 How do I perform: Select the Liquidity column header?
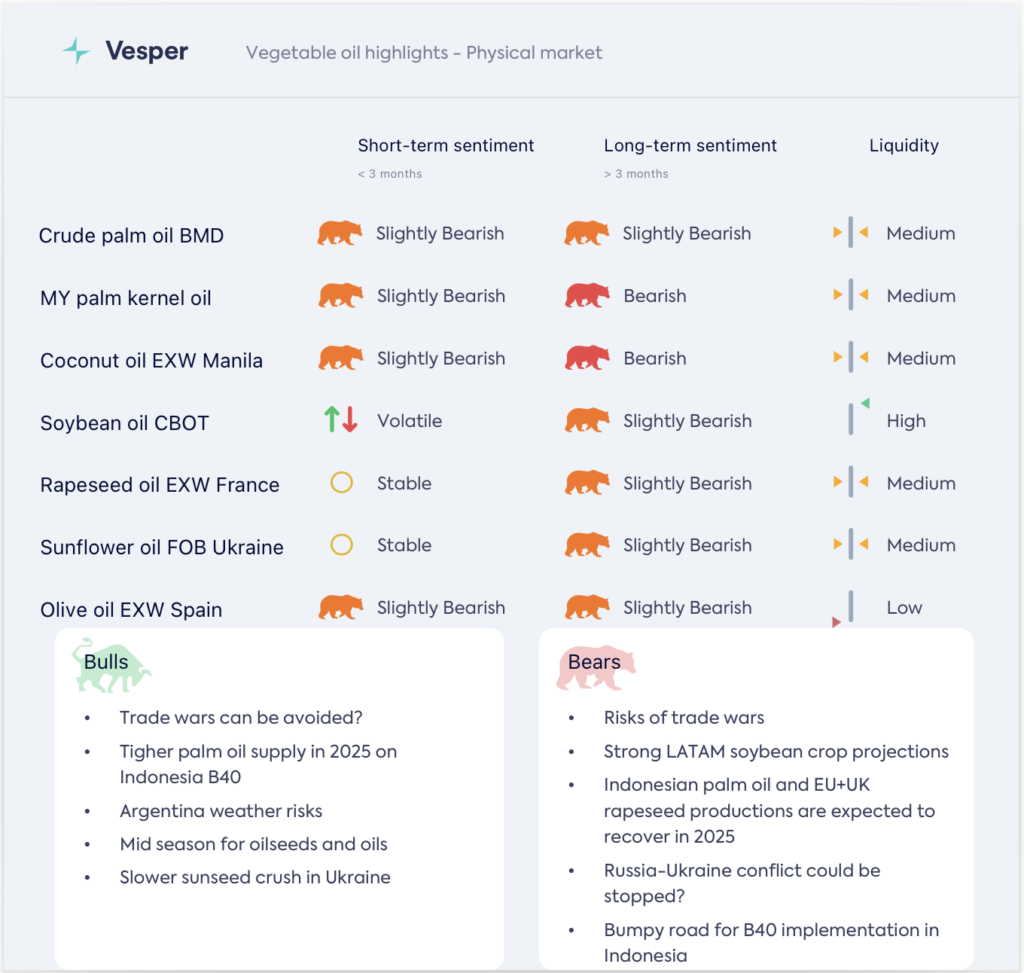click(904, 146)
